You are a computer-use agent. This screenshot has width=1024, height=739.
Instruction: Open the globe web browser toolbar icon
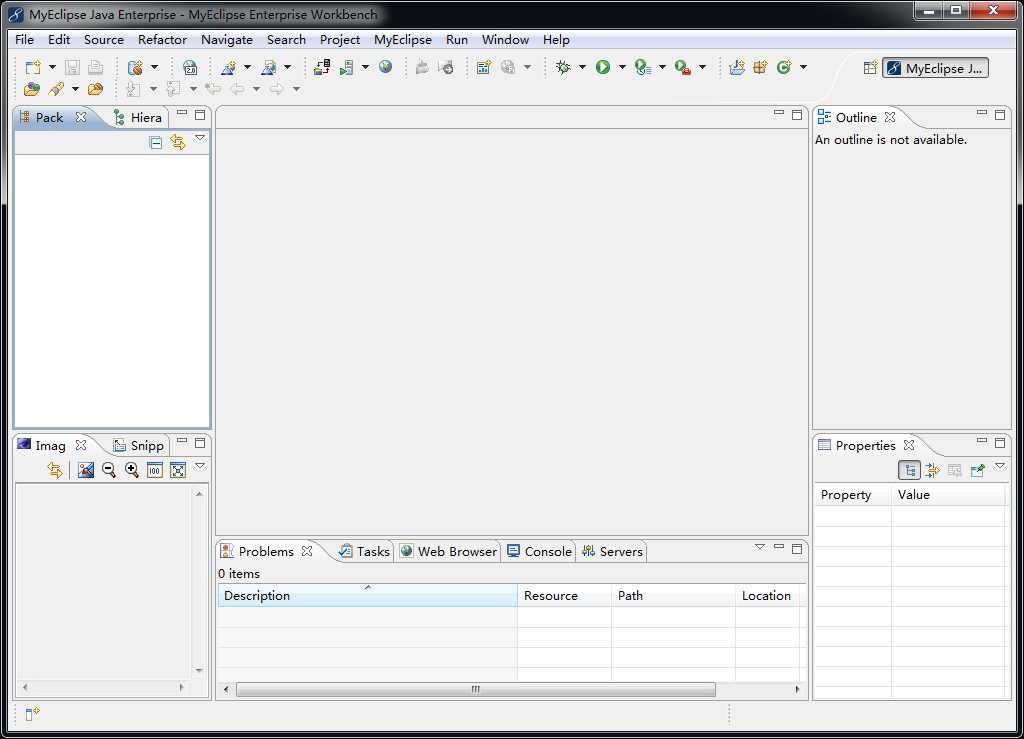click(385, 67)
